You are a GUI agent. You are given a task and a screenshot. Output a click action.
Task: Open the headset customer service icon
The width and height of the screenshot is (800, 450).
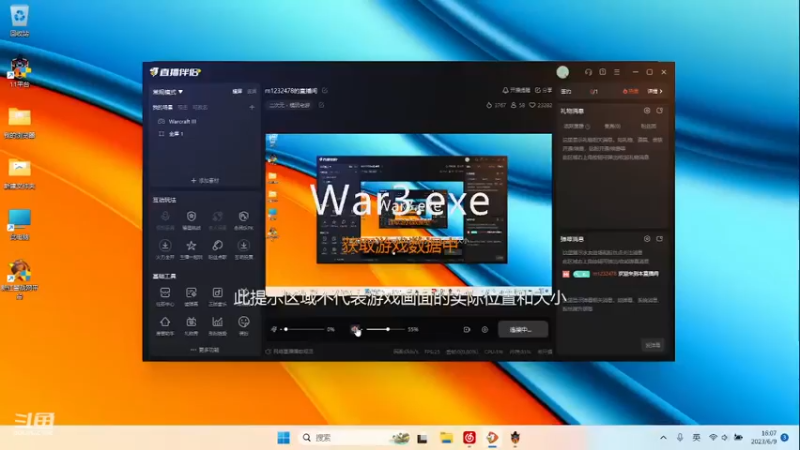[x=588, y=72]
